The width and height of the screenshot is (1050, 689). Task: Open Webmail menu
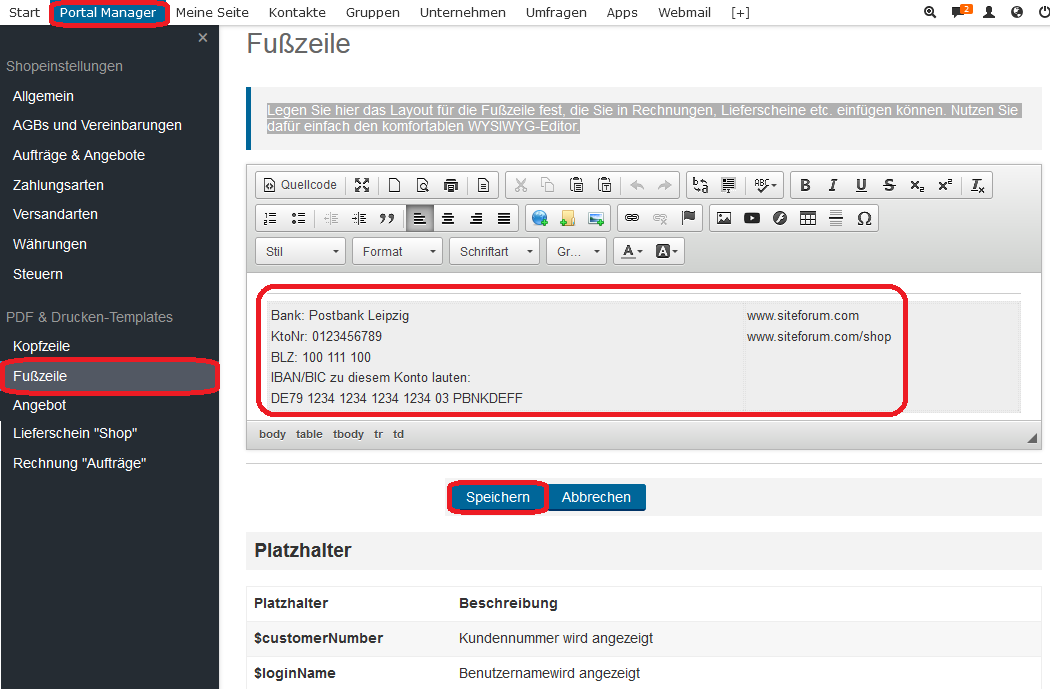684,13
